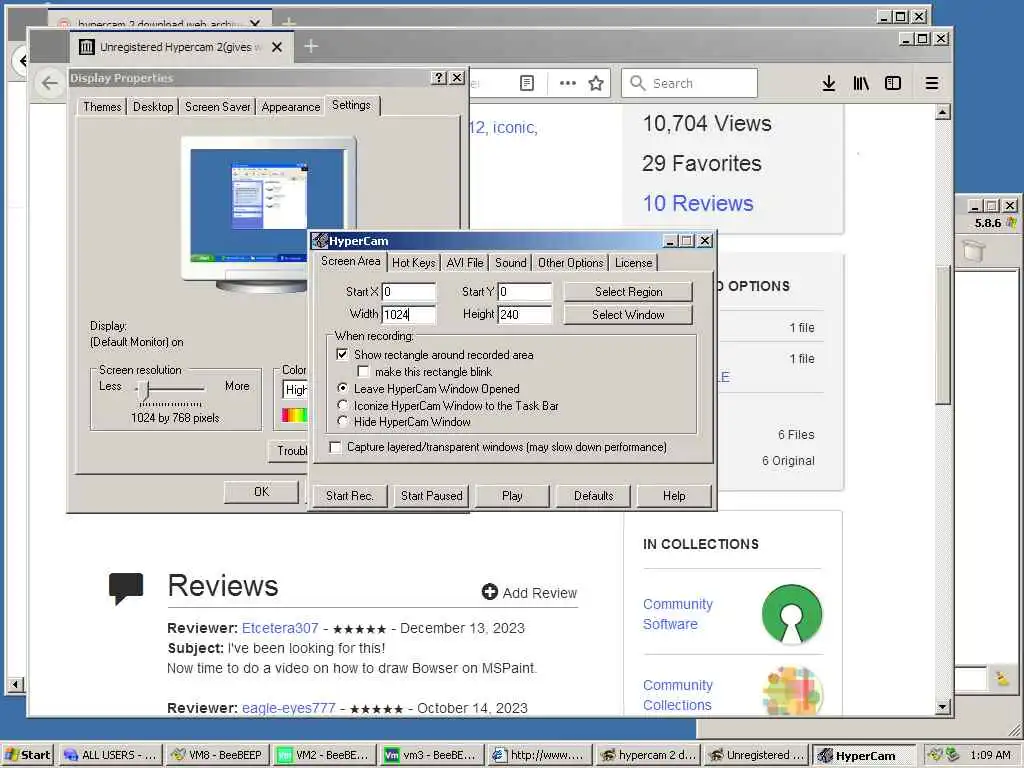Enable Capture layered/transparent windows
This screenshot has height=768, width=1024.
335,447
